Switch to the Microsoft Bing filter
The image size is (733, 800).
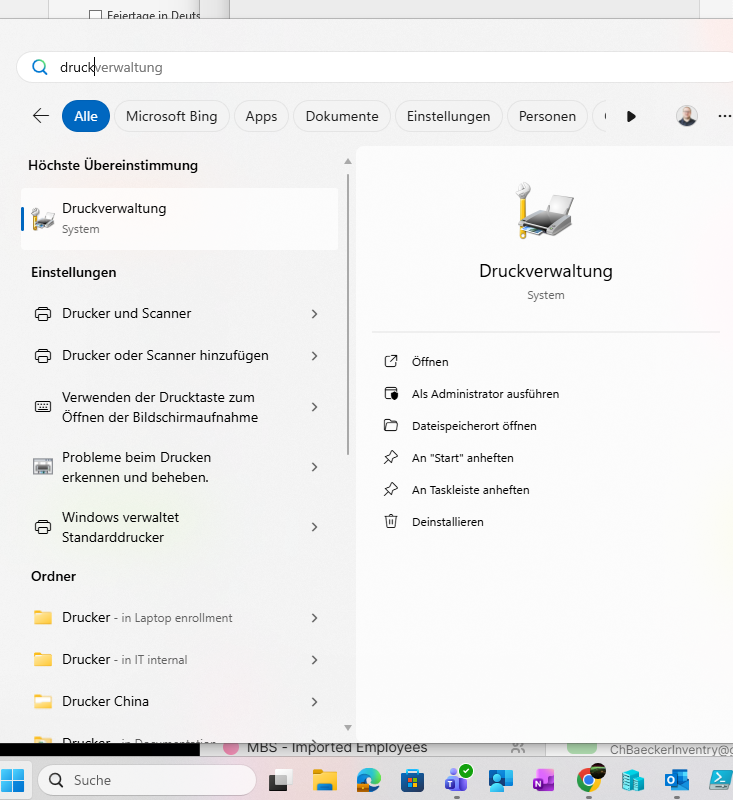171,116
